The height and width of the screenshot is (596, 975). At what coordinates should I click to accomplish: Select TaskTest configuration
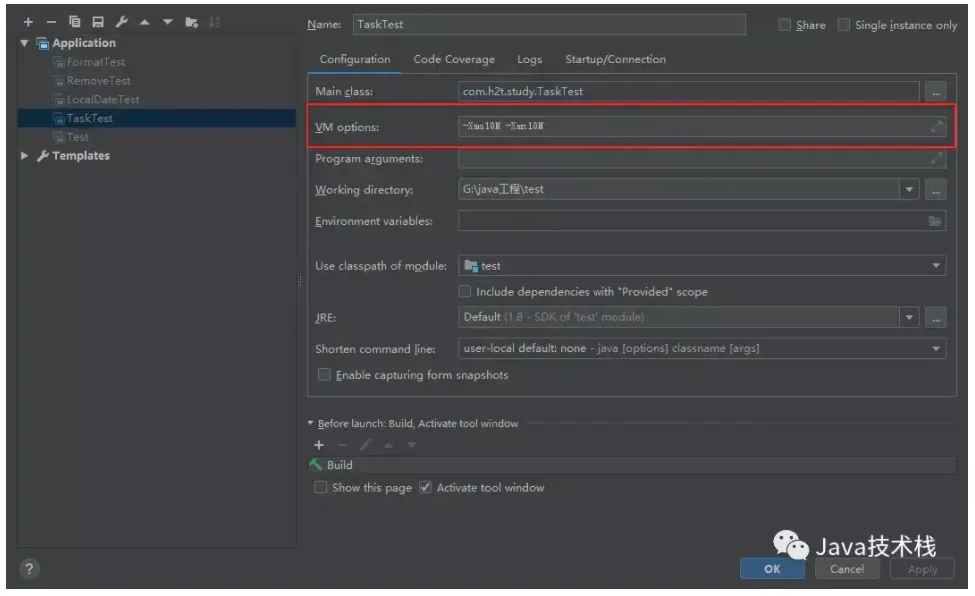coord(157,118)
